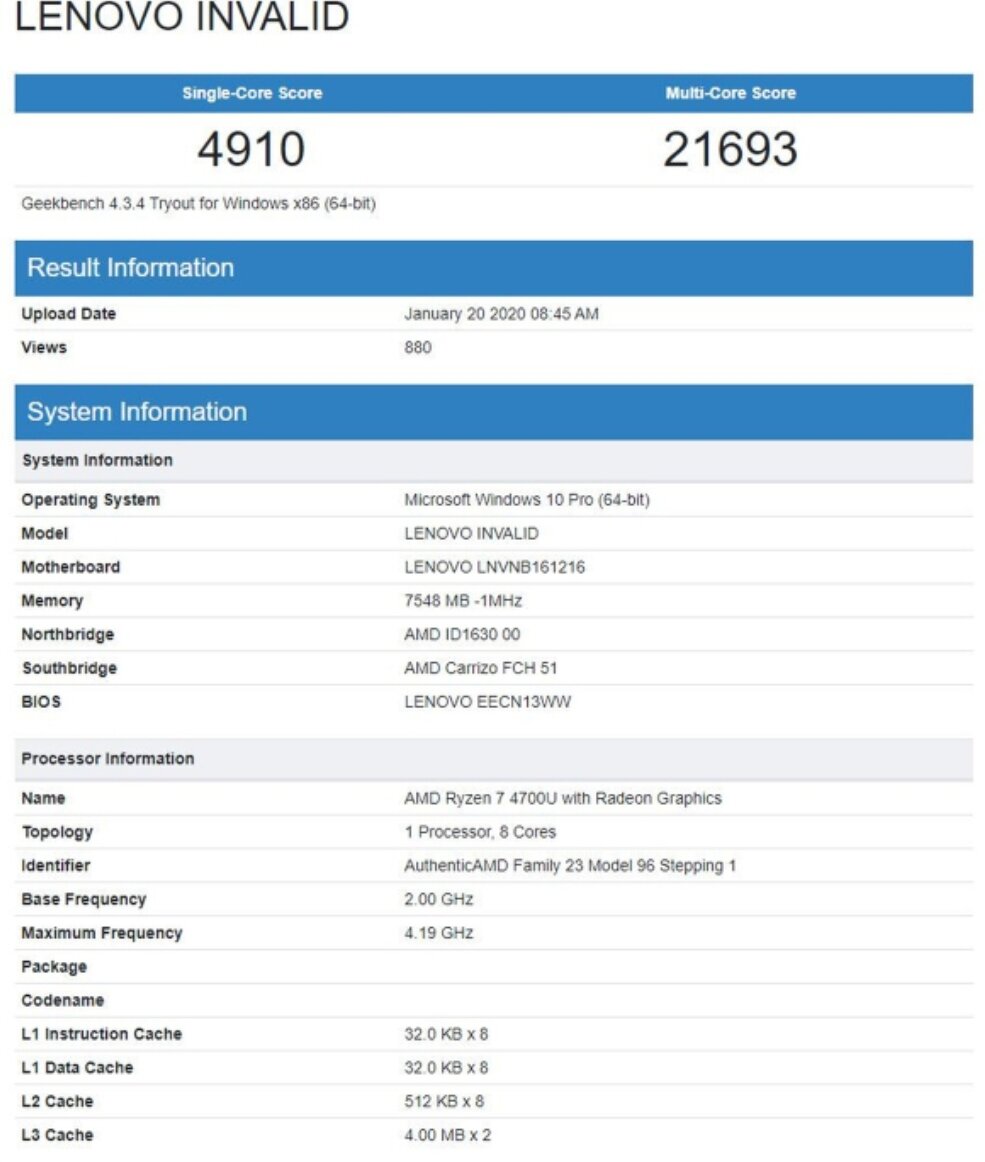Click the Result Information section header
This screenshot has width=985, height=1162.
(494, 268)
